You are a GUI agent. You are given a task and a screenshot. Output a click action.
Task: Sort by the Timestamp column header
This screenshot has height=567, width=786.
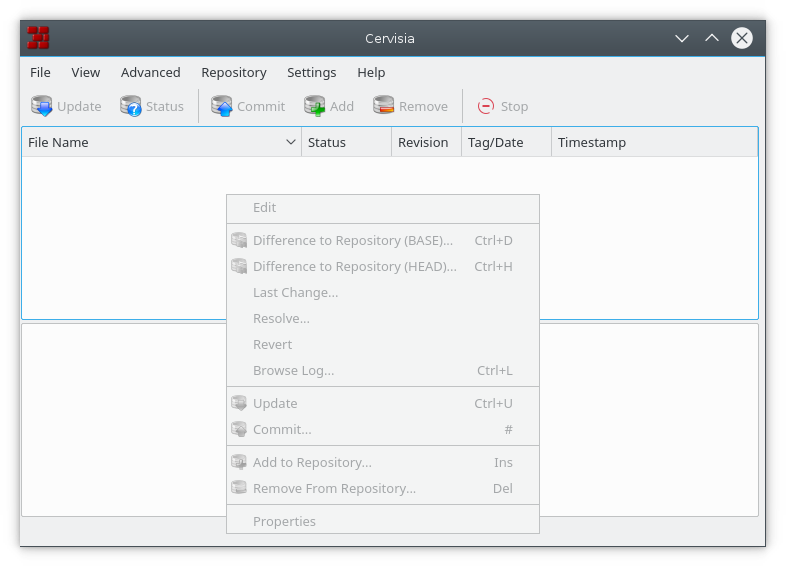coord(655,142)
